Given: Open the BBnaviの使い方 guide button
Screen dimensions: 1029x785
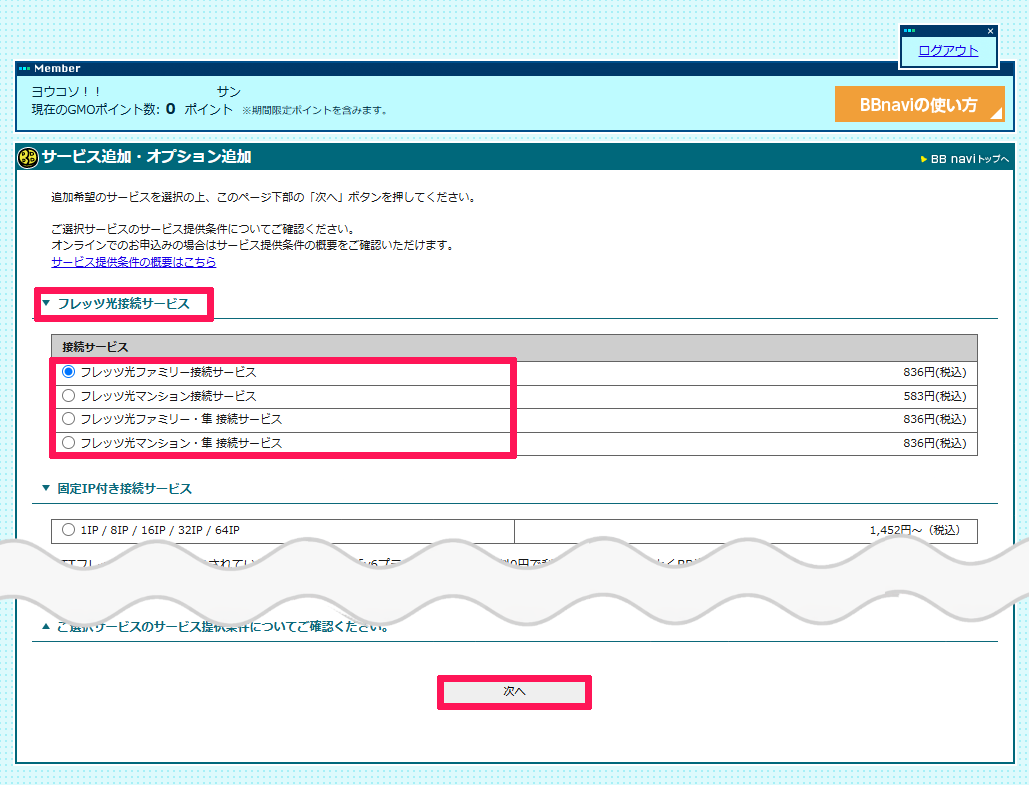Looking at the screenshot, I should coord(919,104).
